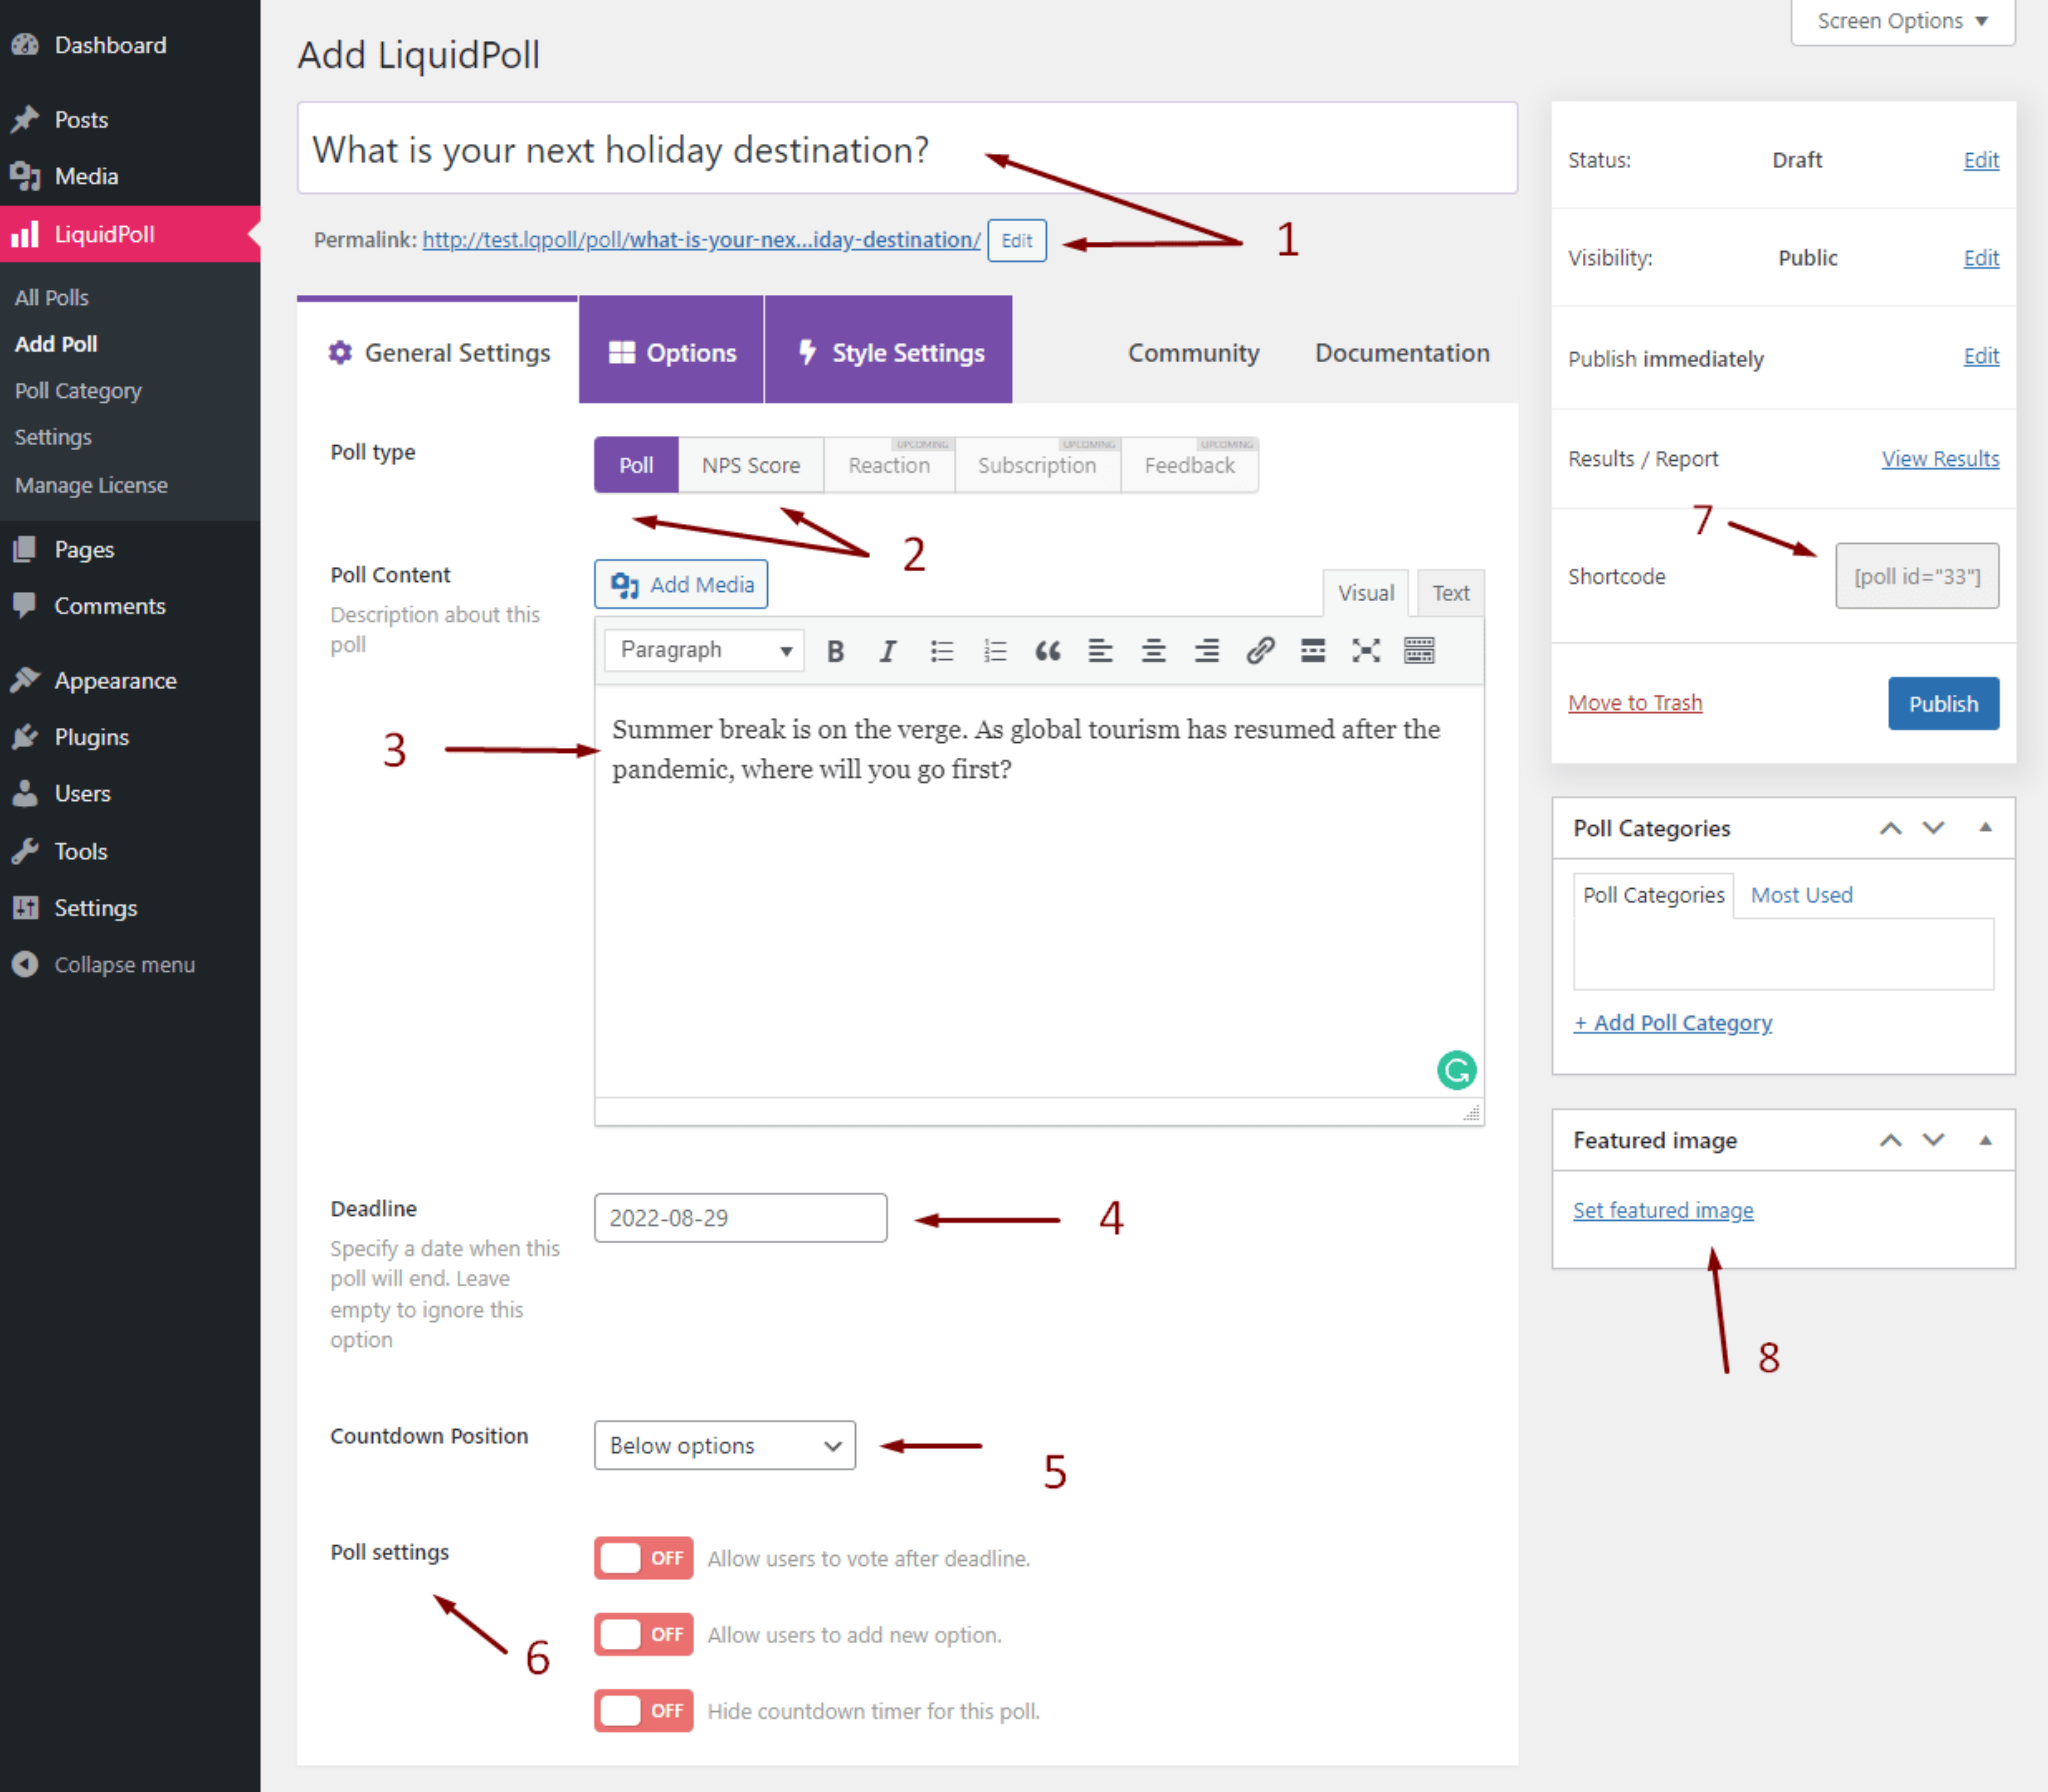This screenshot has height=1792, width=2048.
Task: Align text left in editor
Action: coord(1100,651)
